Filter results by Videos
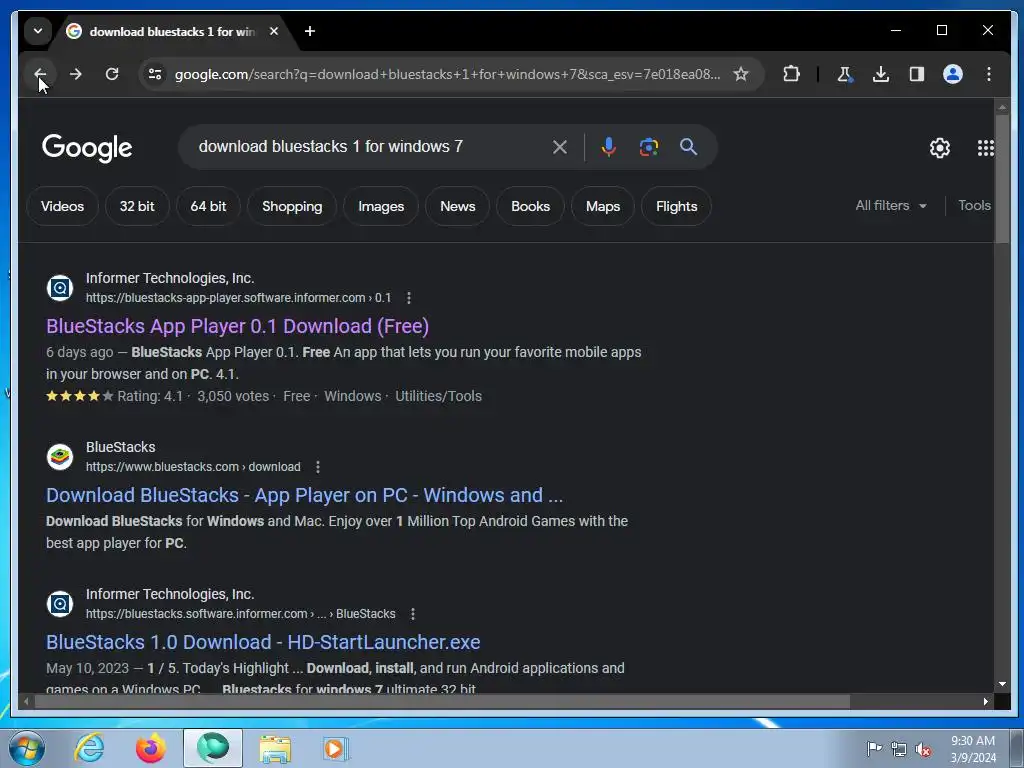 tap(63, 206)
